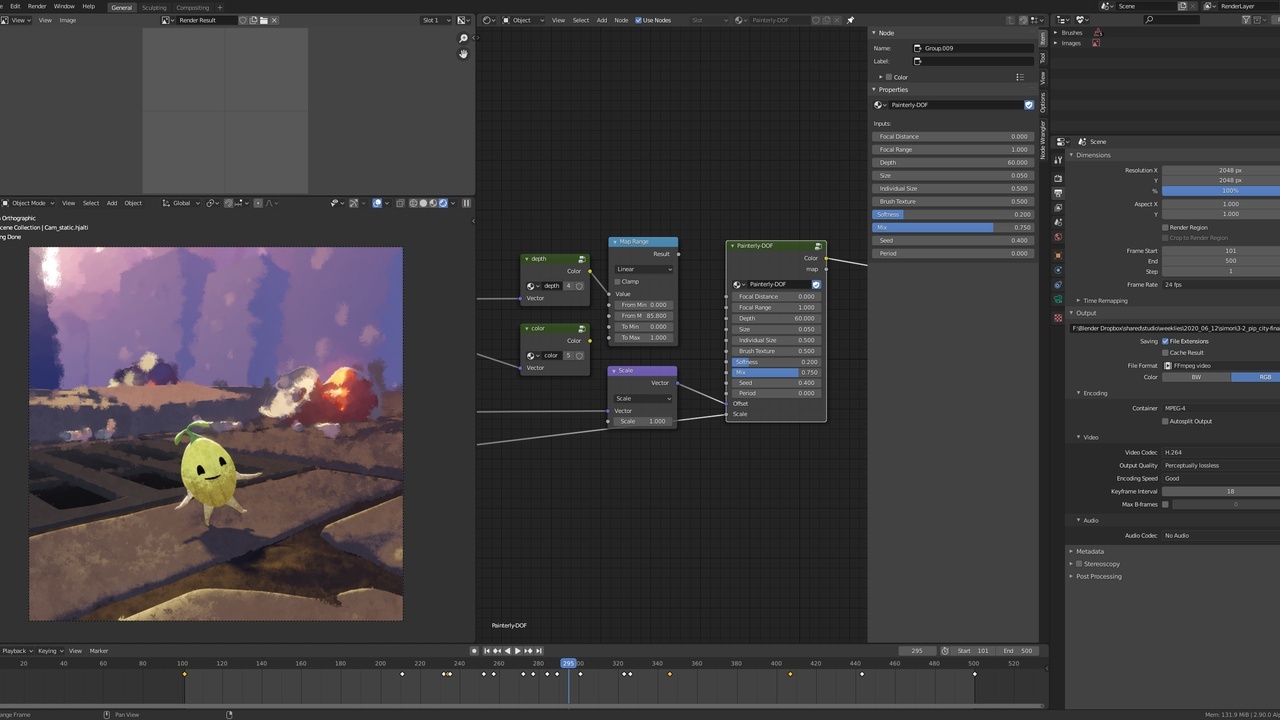The image size is (1280, 720).
Task: Open the Tool properties wrench tab
Action: (1058, 160)
